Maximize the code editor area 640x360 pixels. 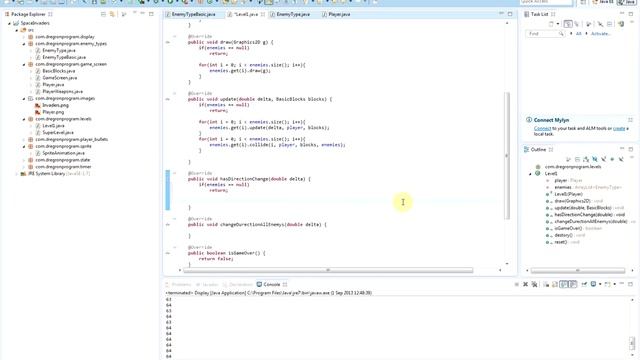pyautogui.click(x=510, y=14)
